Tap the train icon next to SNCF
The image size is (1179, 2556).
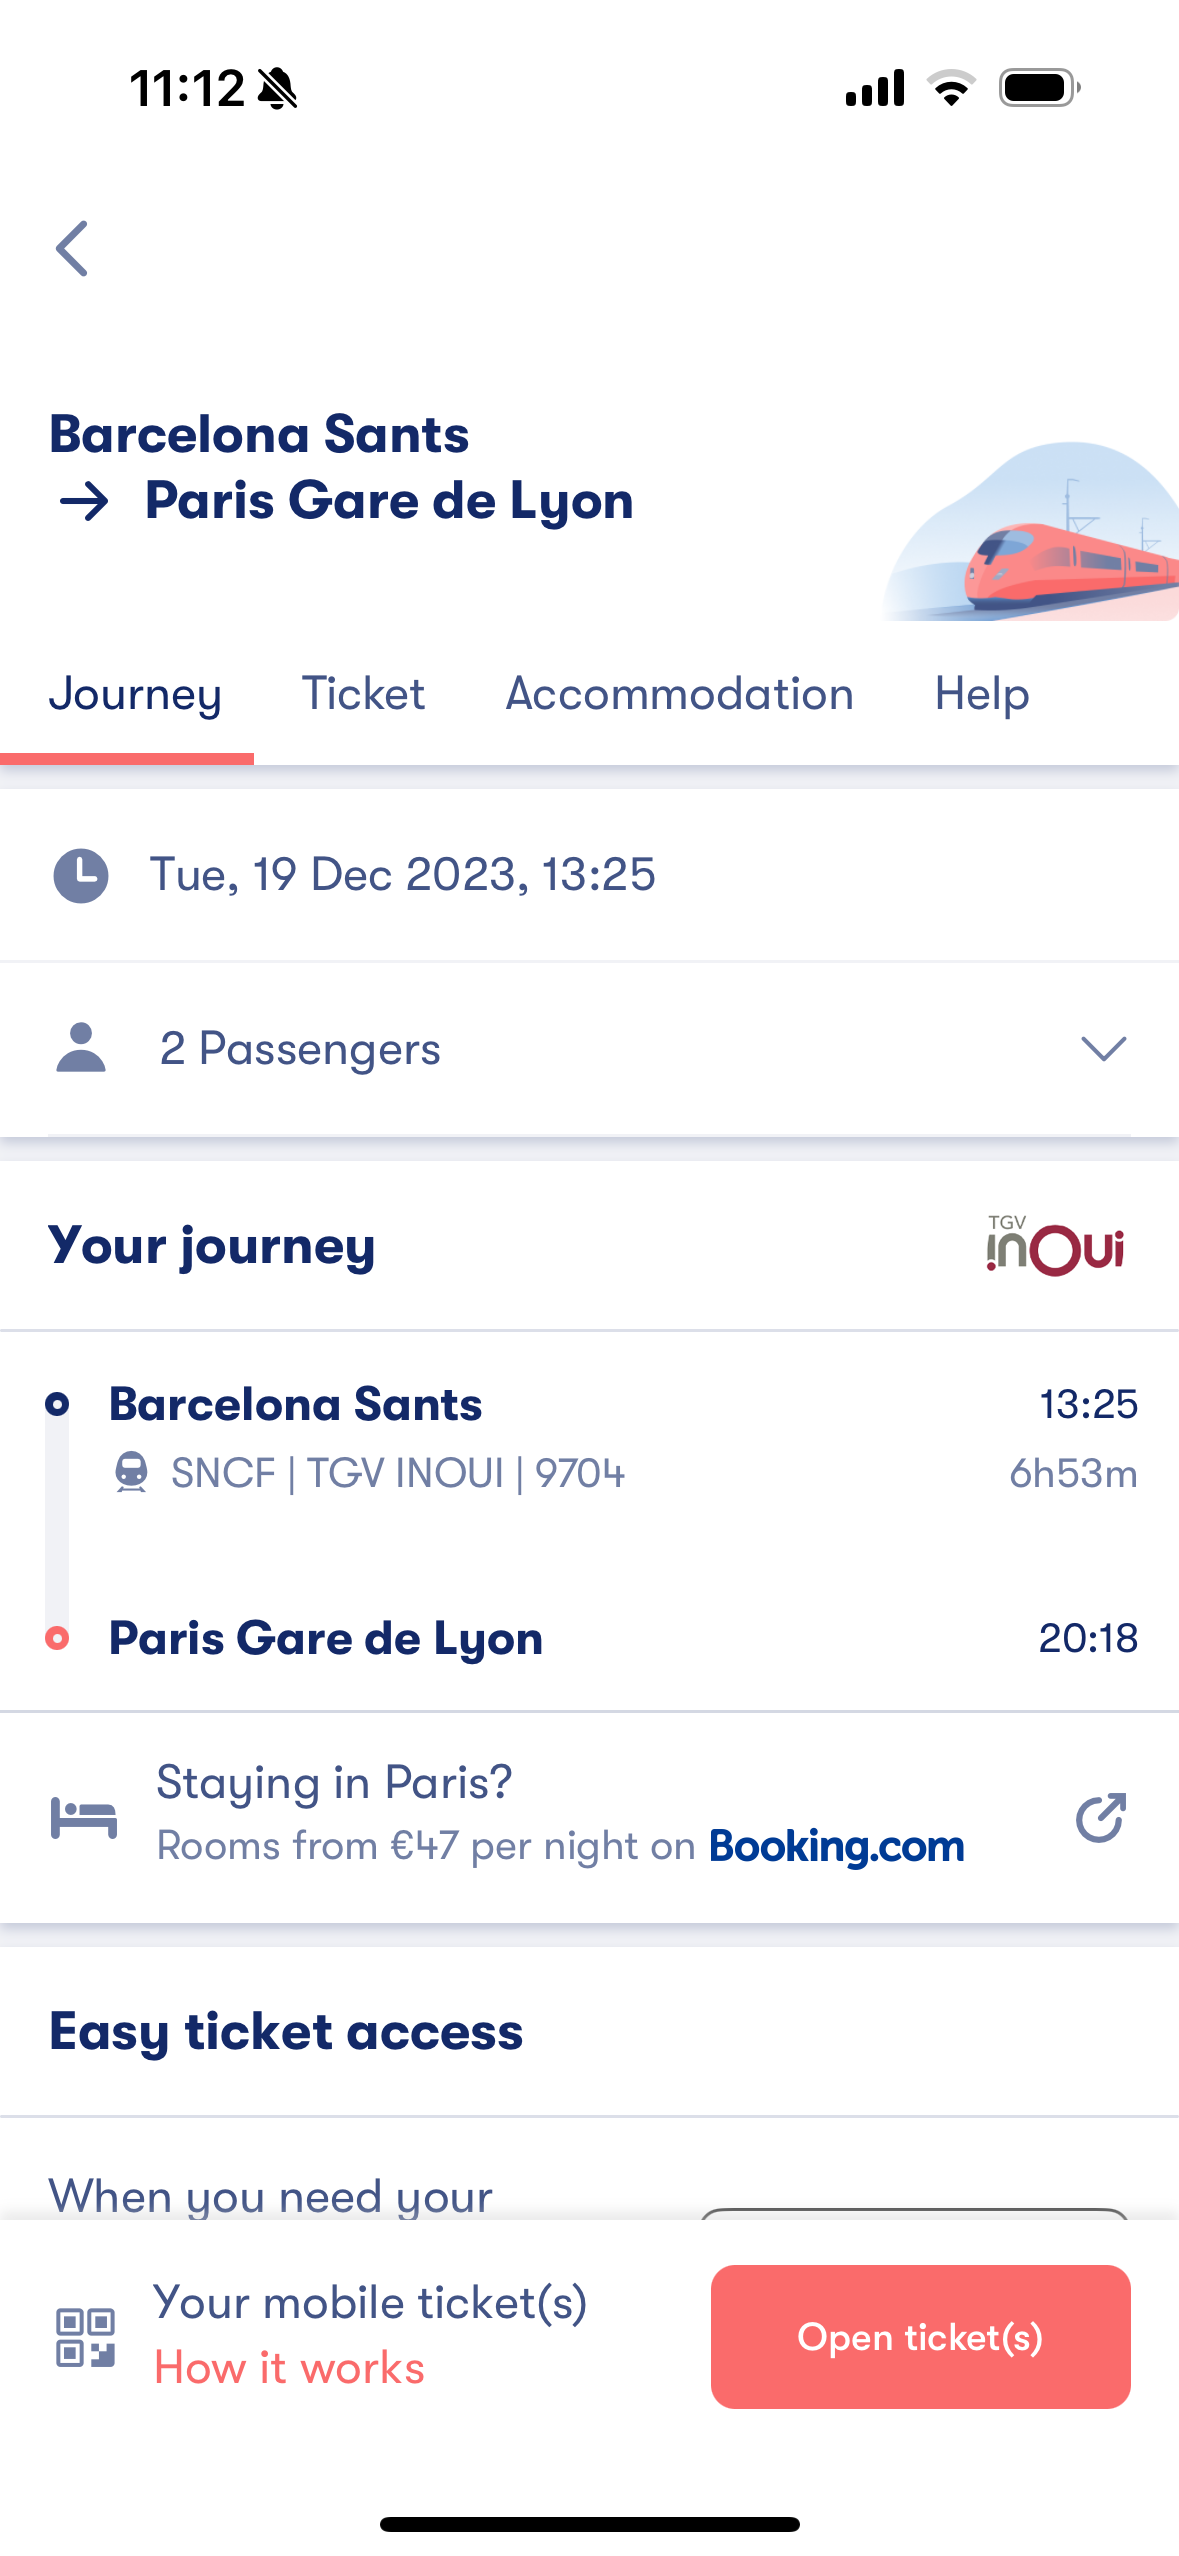coord(131,1472)
